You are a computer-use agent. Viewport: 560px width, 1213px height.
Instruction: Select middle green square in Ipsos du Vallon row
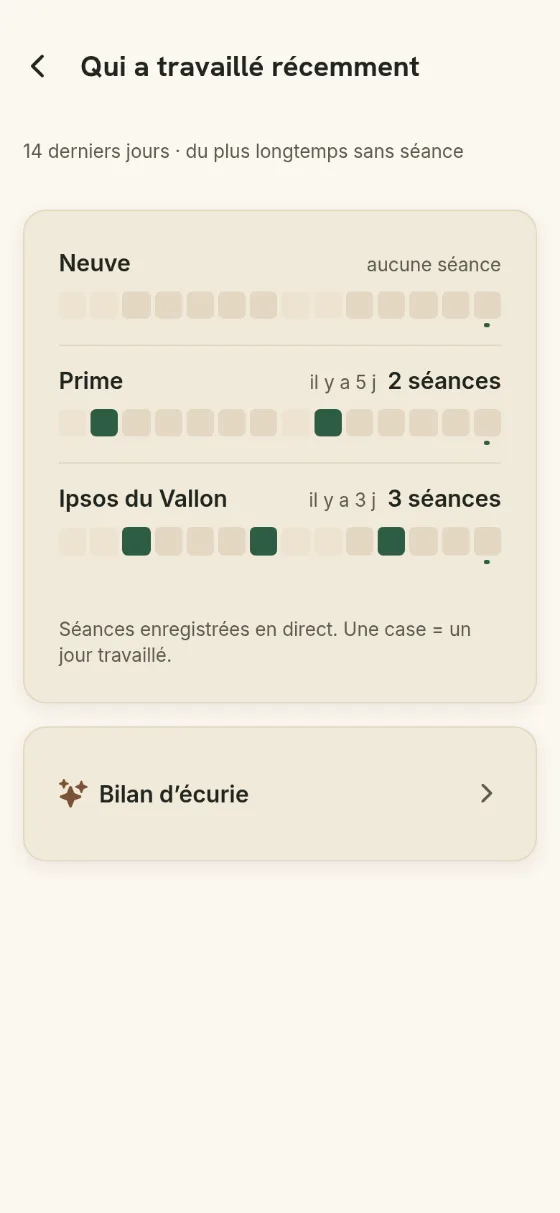(x=264, y=541)
